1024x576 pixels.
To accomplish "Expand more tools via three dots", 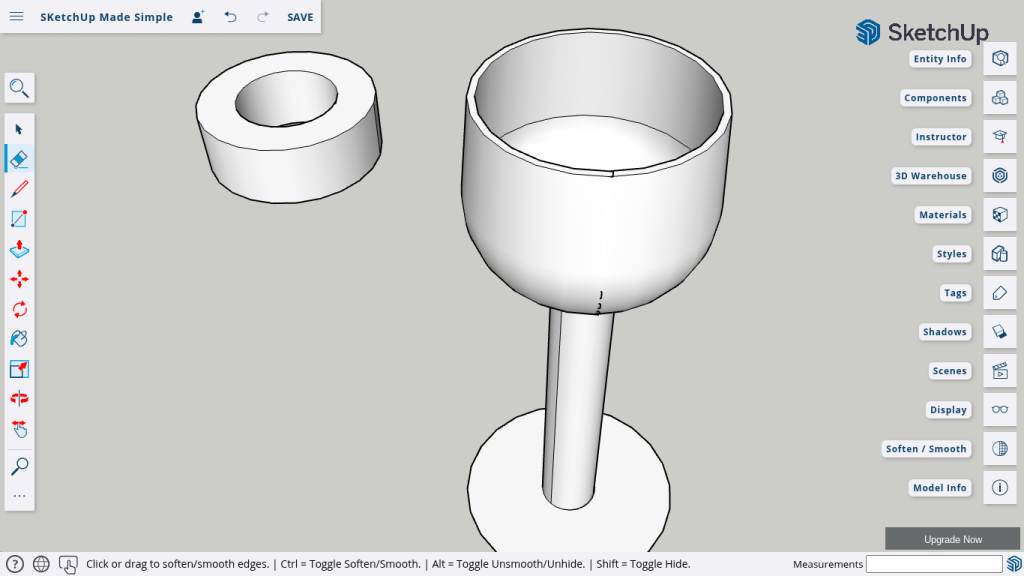I will pos(19,496).
